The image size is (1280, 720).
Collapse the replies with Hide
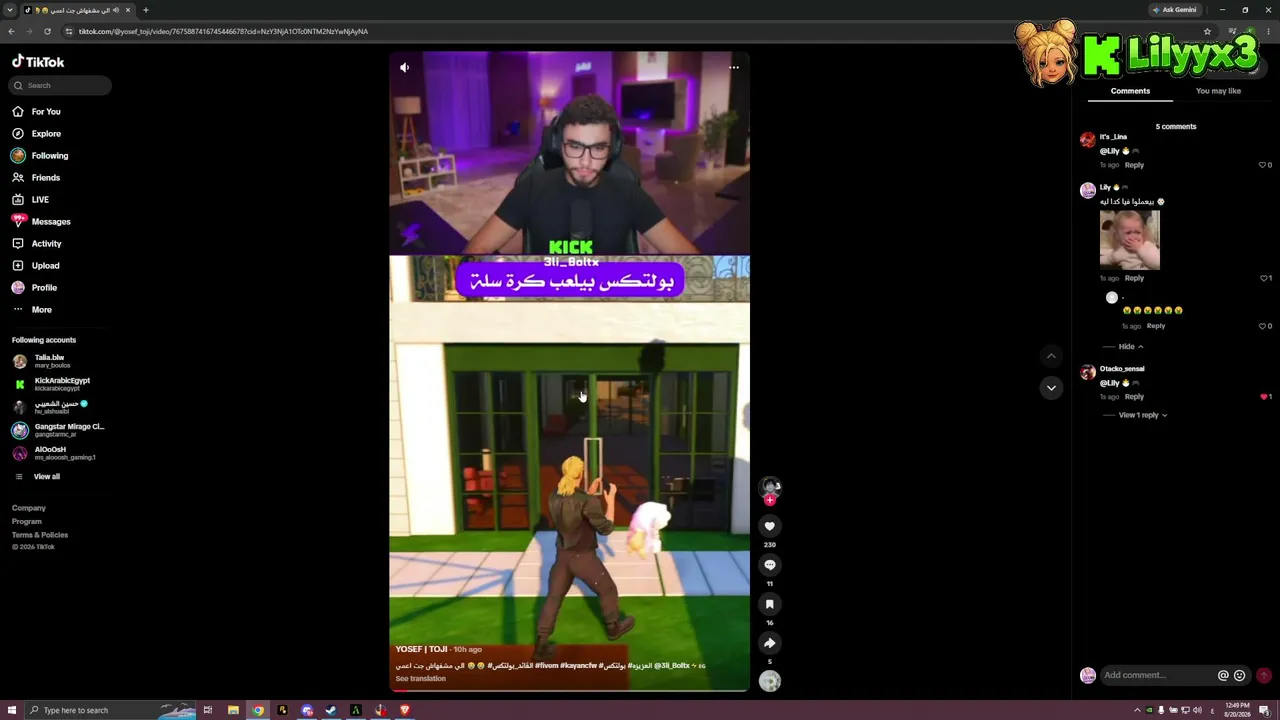1131,346
